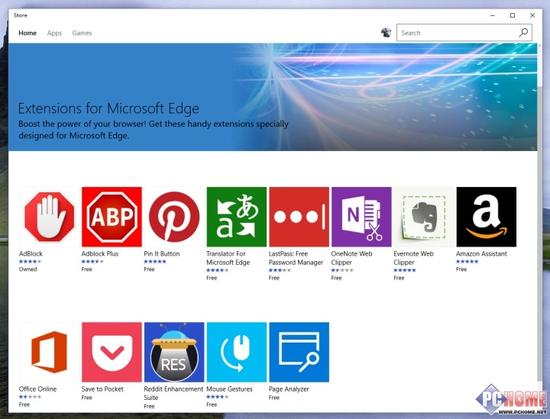
Task: Open the Amazon Assistant icon
Action: (487, 217)
